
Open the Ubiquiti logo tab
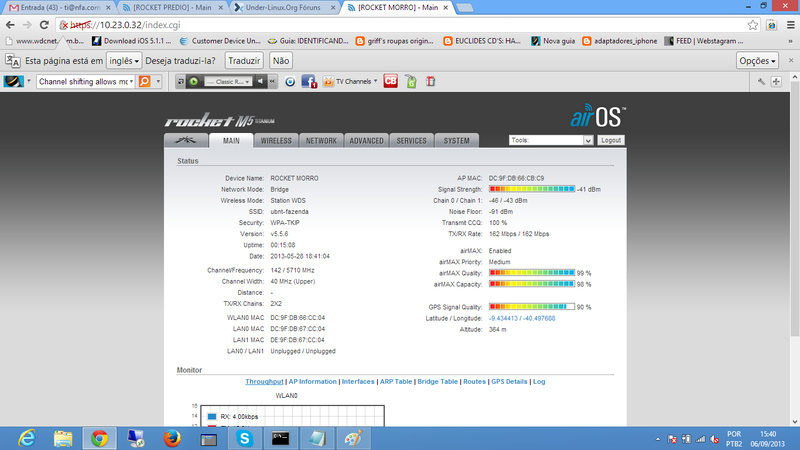click(186, 140)
